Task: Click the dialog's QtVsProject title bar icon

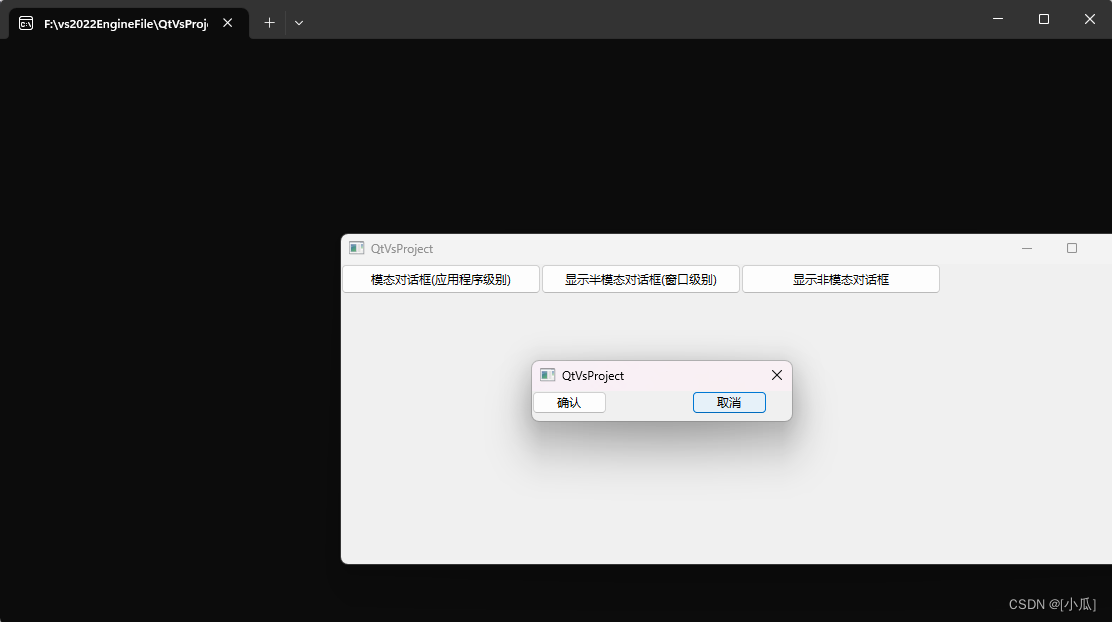Action: click(x=547, y=375)
